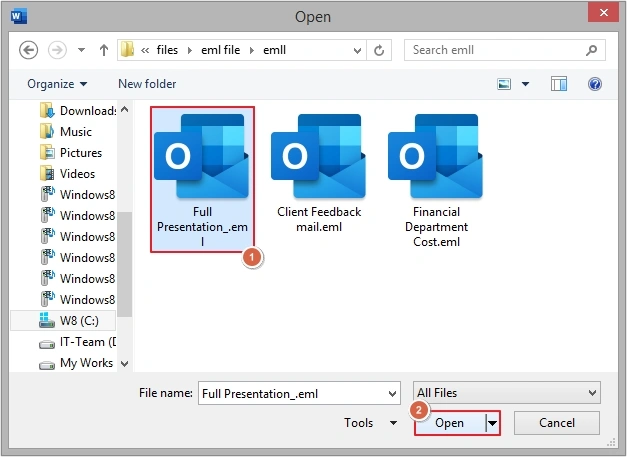Click the New folder button

(147, 84)
